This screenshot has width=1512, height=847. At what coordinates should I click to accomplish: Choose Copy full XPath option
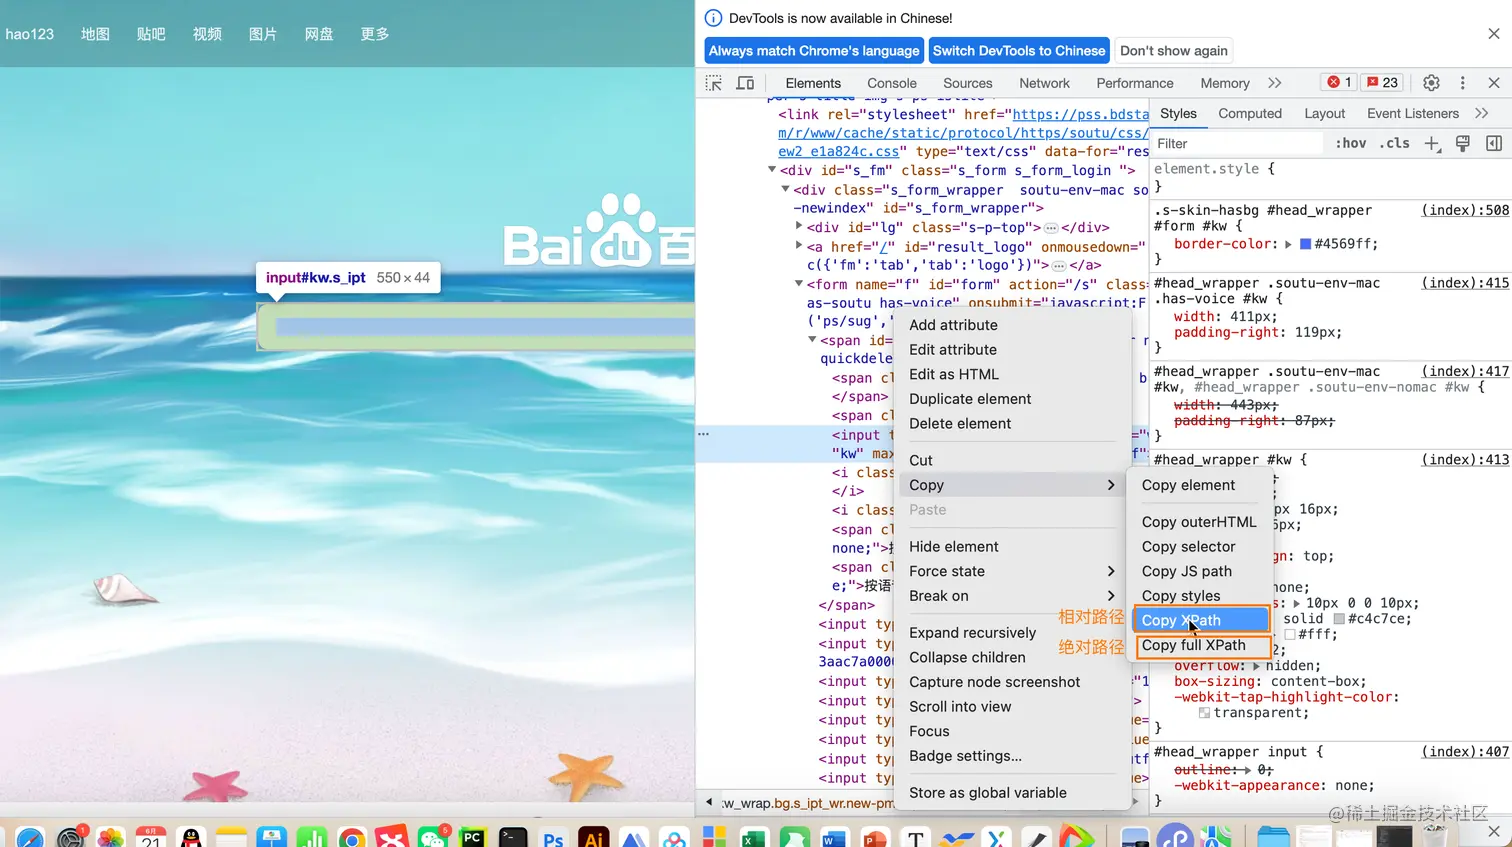tap(1202, 645)
